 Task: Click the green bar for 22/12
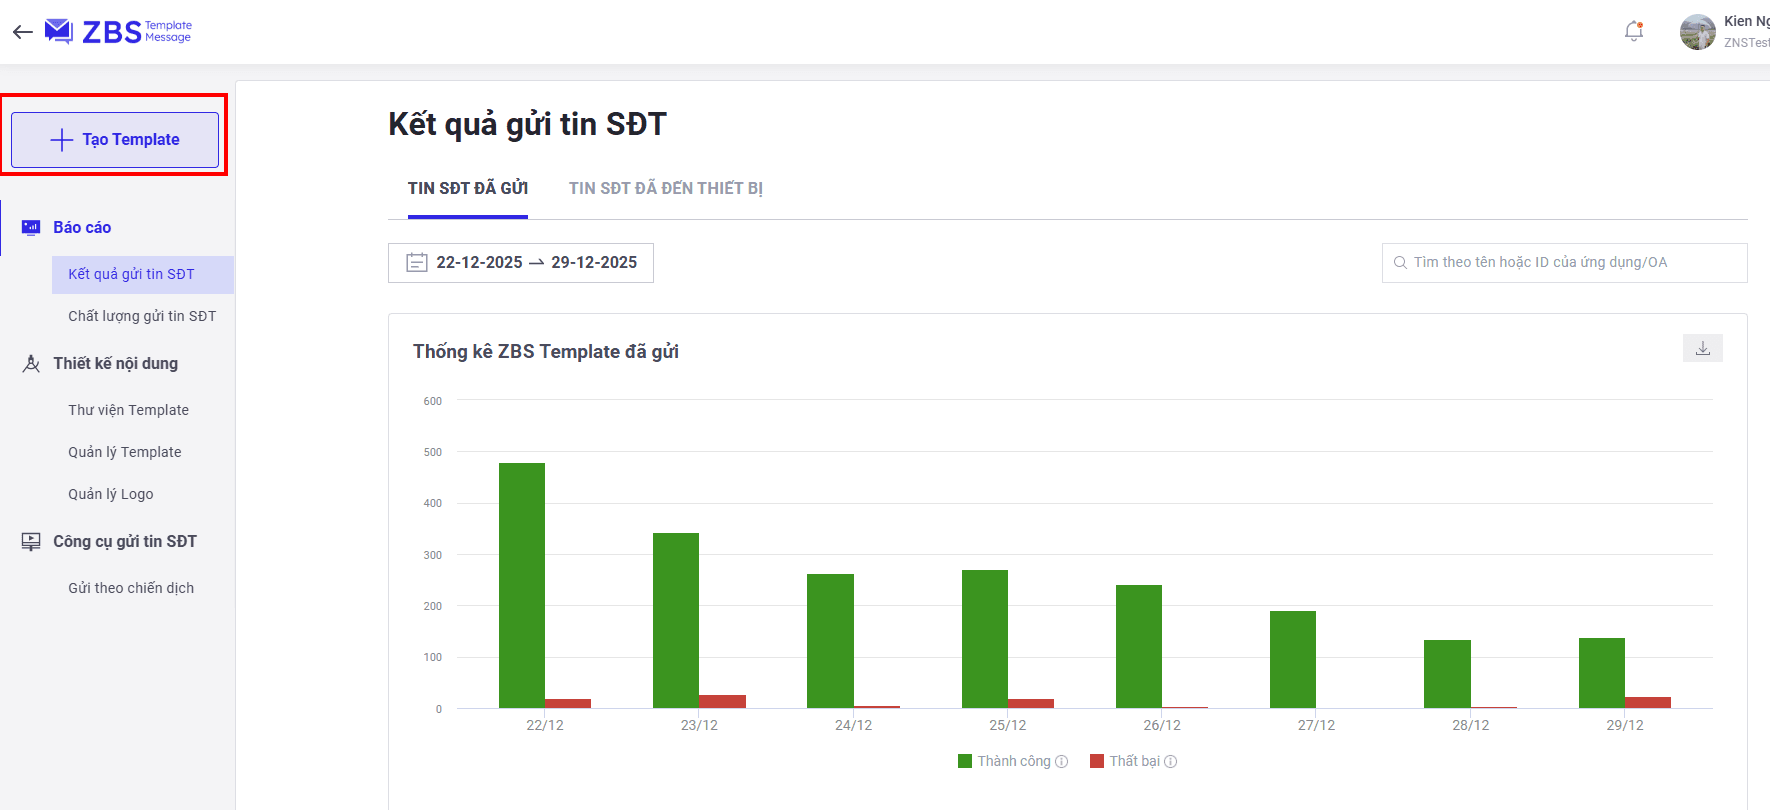pyautogui.click(x=521, y=585)
